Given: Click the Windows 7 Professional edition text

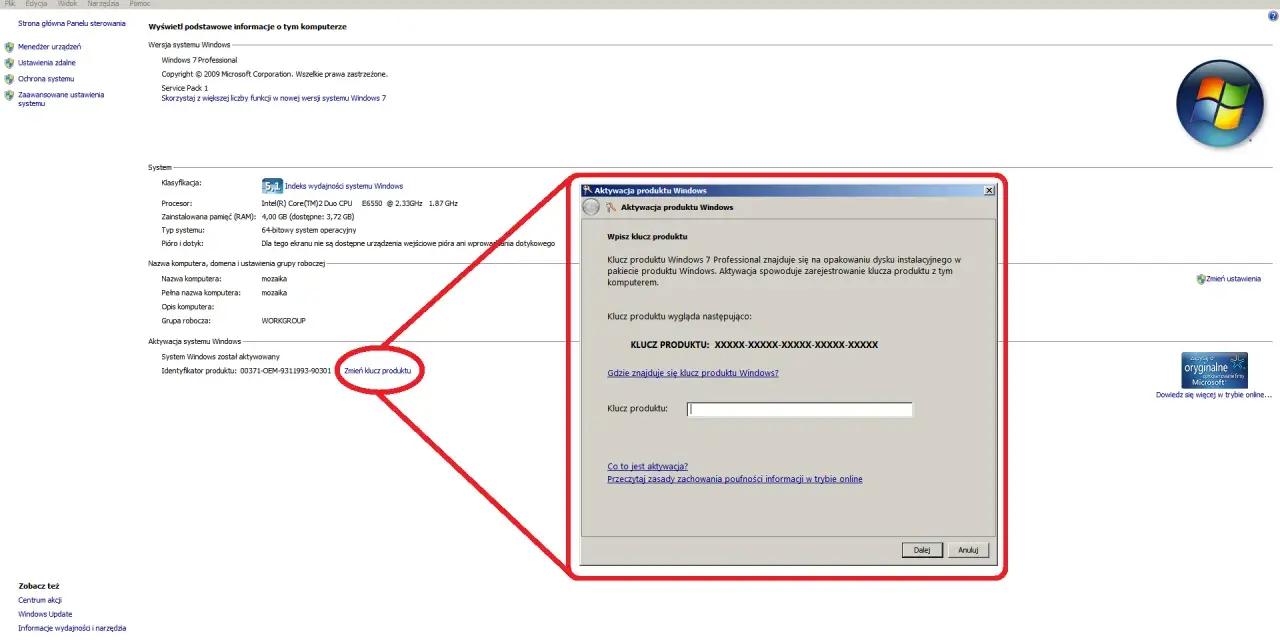Looking at the screenshot, I should [x=200, y=60].
